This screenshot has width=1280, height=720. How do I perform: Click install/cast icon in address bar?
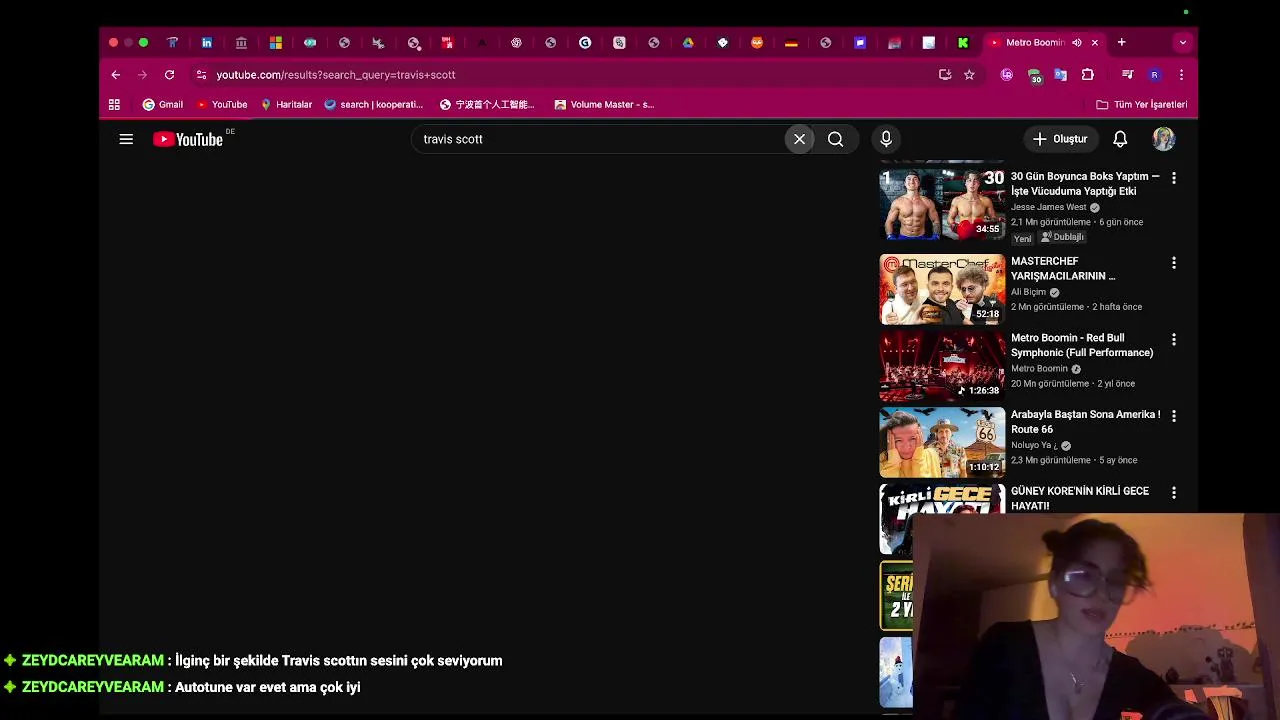(945, 75)
